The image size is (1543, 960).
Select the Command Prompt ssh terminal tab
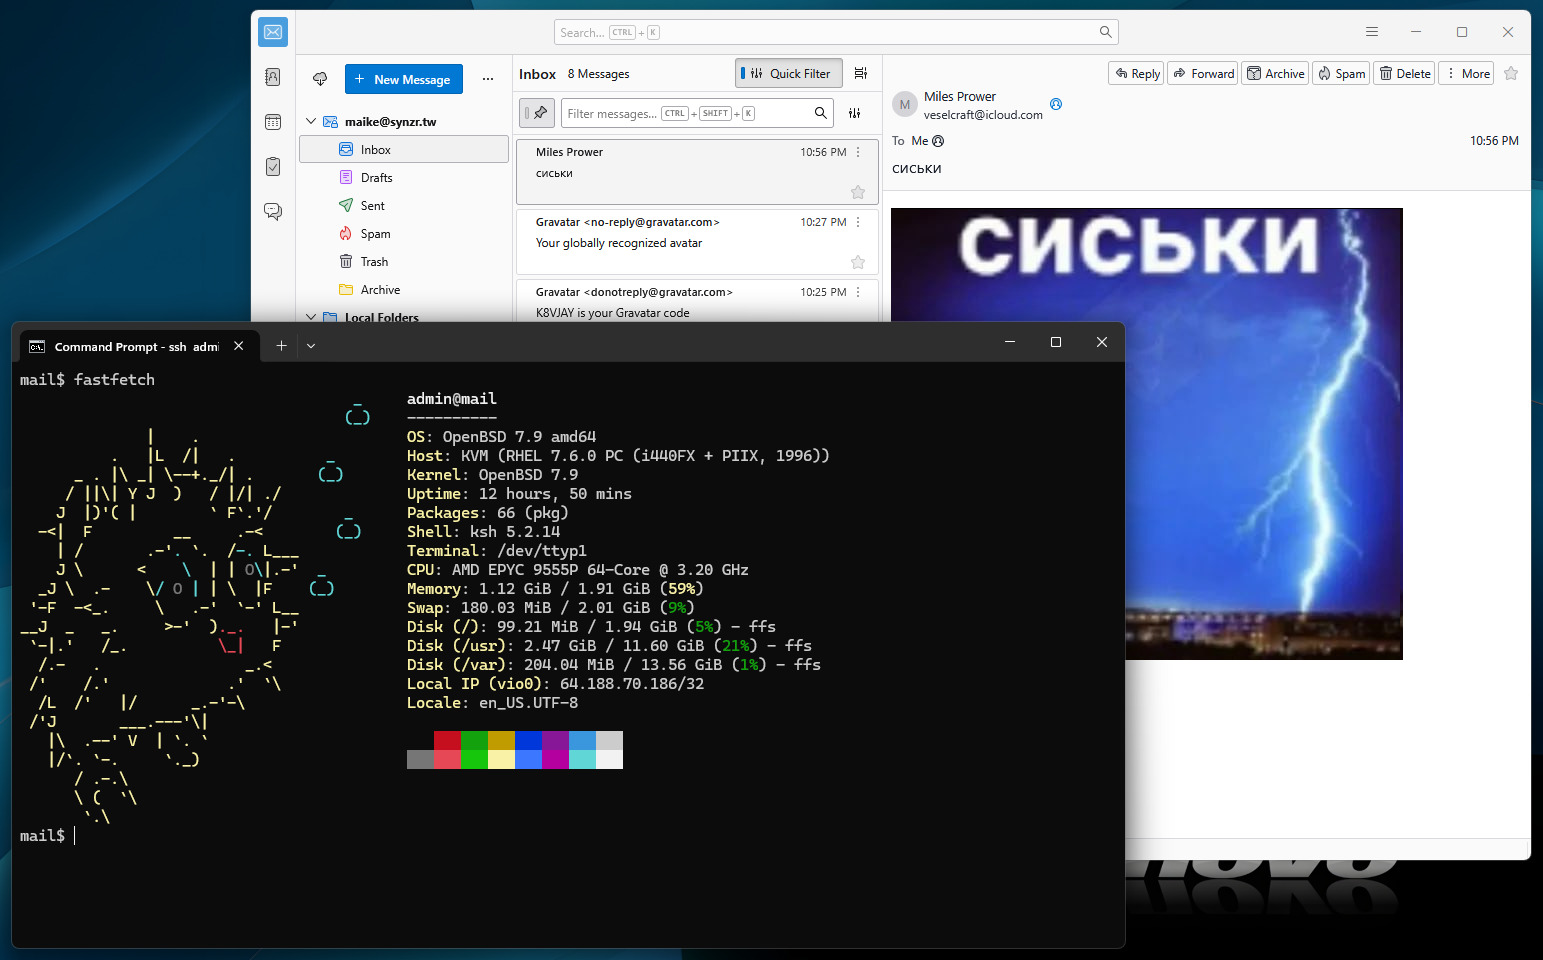(137, 346)
